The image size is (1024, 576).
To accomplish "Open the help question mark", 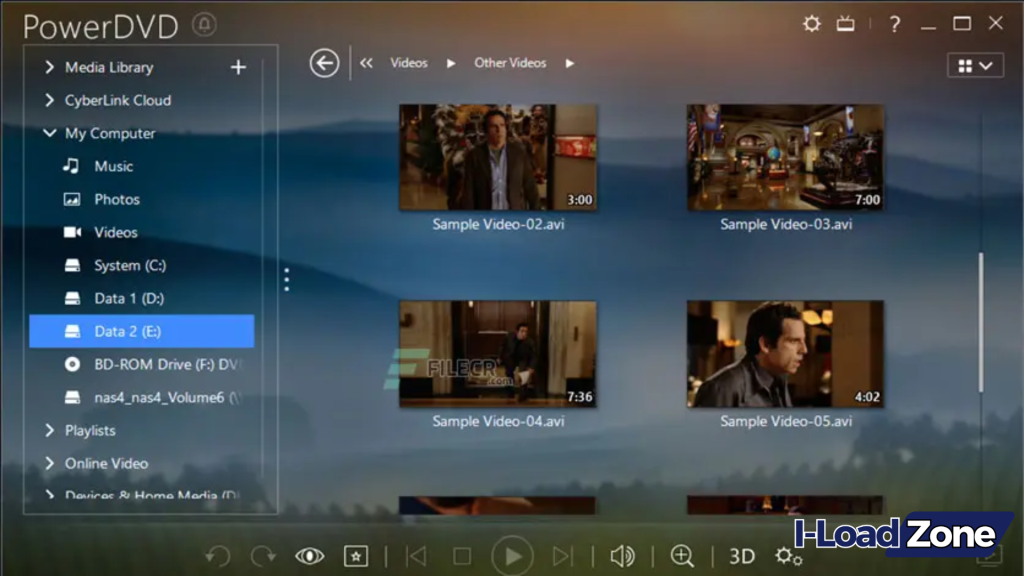I will (895, 24).
